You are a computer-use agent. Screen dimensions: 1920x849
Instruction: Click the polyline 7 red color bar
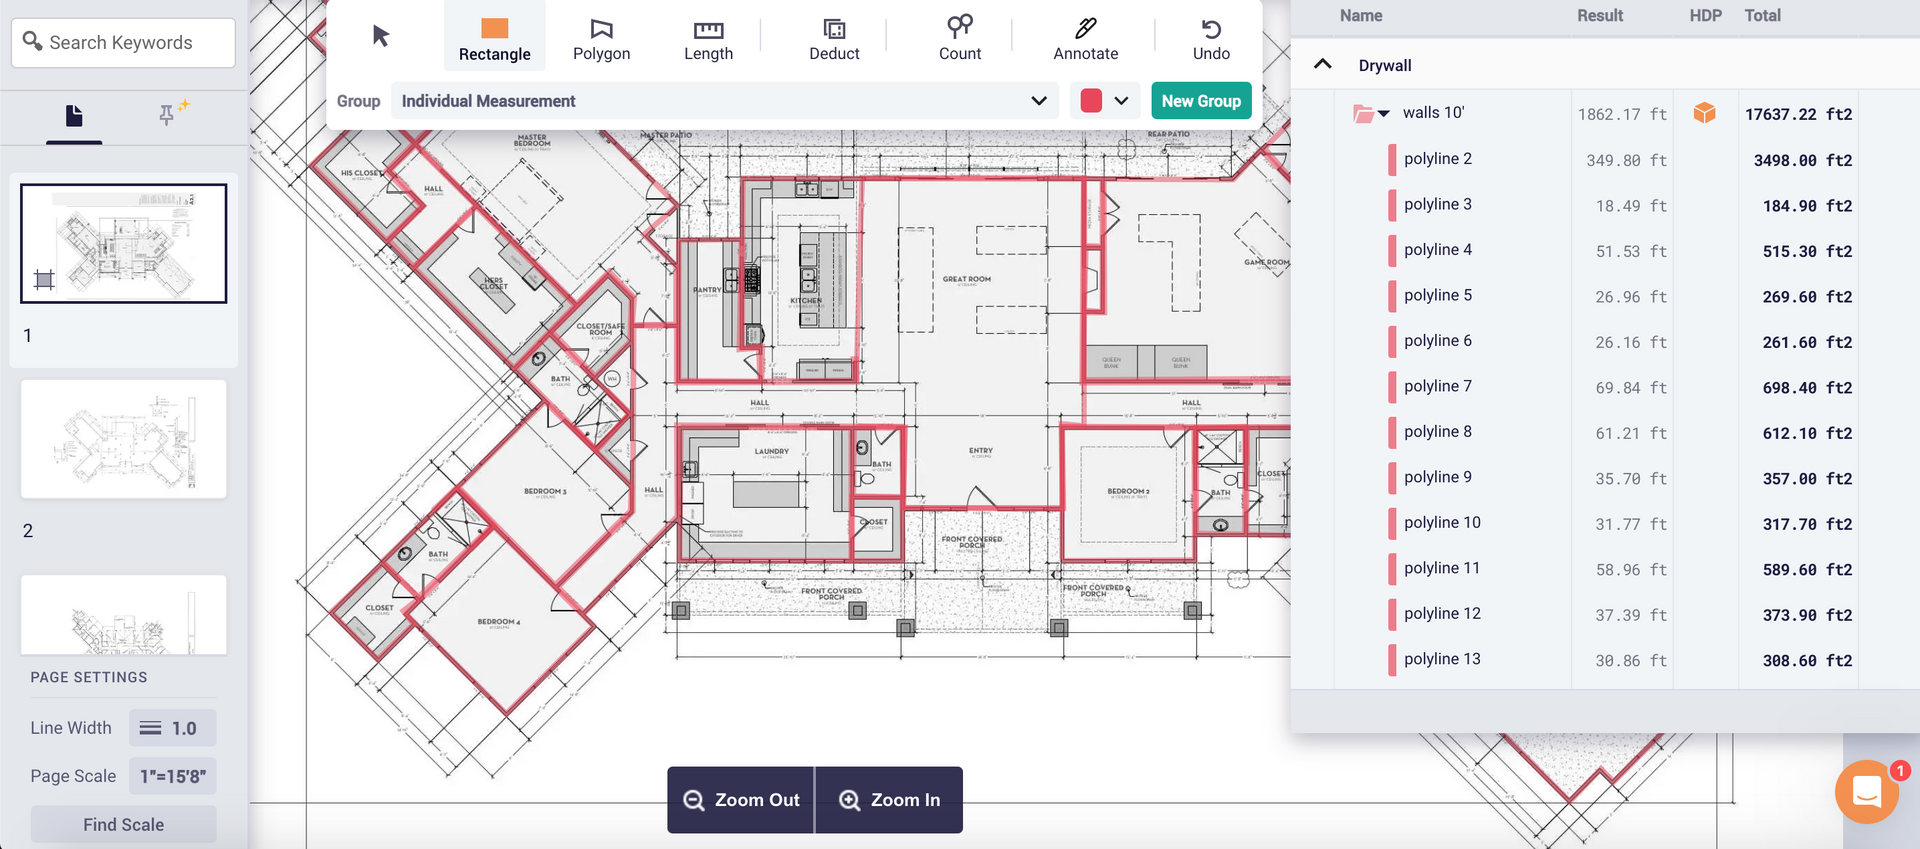(x=1392, y=387)
